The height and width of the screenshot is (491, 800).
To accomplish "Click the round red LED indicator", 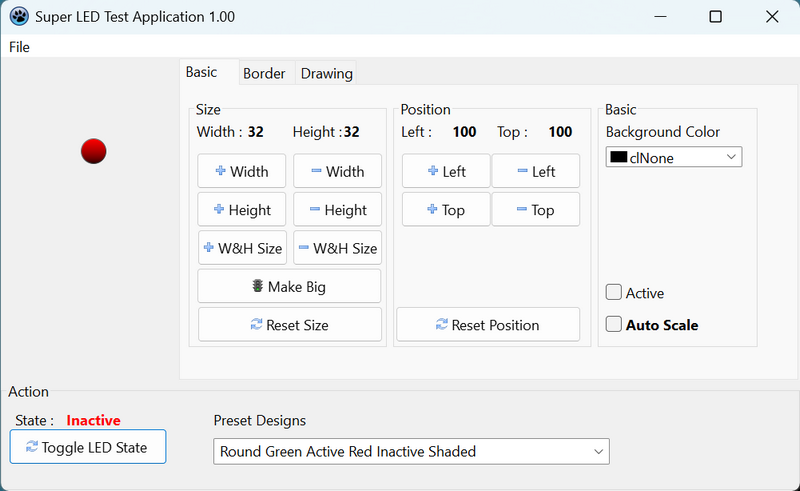I will coord(93,151).
